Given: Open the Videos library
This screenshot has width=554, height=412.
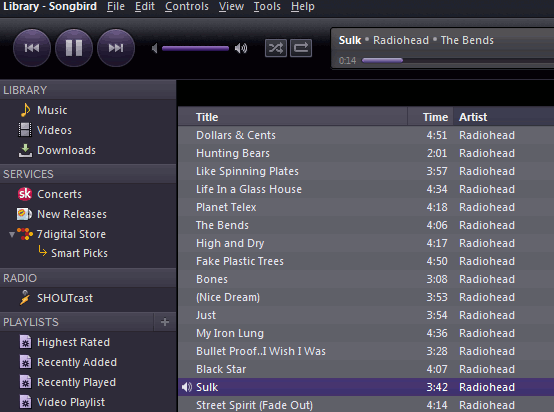Looking at the screenshot, I should tap(45, 130).
